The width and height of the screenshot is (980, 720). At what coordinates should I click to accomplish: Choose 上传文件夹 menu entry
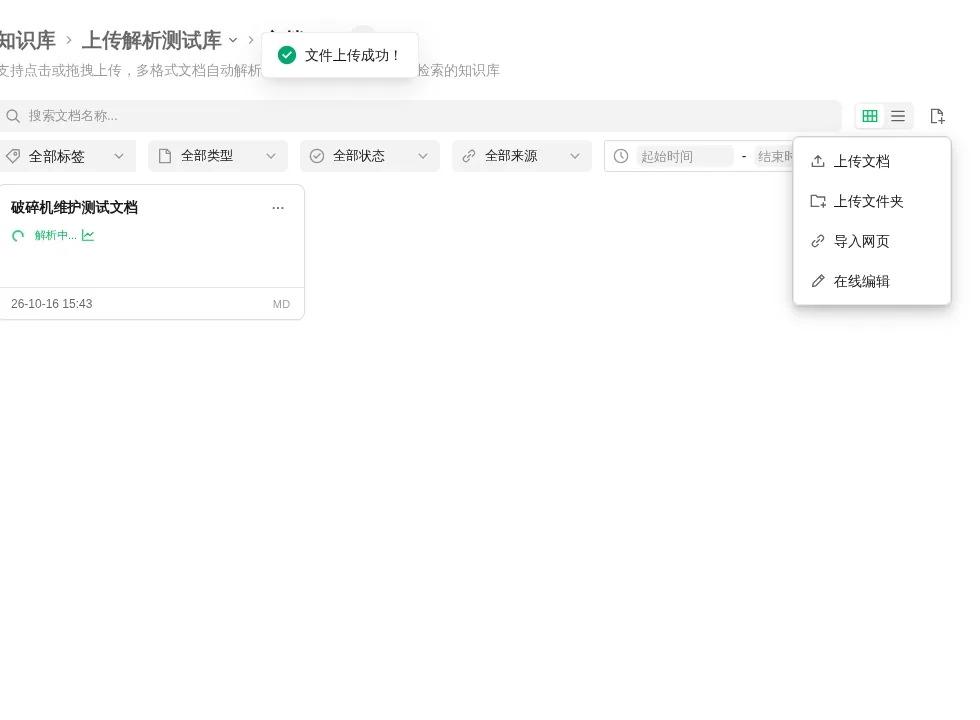tap(872, 201)
